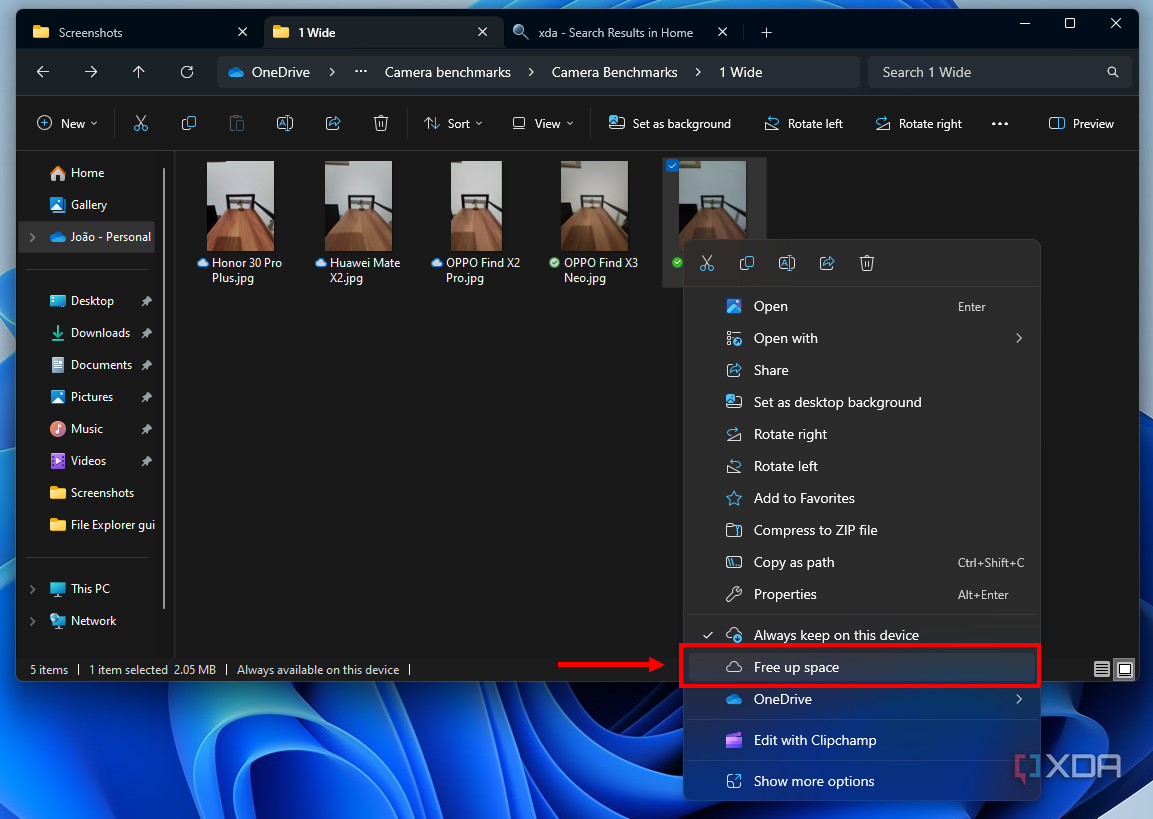Click the Search 1 Wide input box
This screenshot has height=819, width=1153.
click(x=994, y=72)
